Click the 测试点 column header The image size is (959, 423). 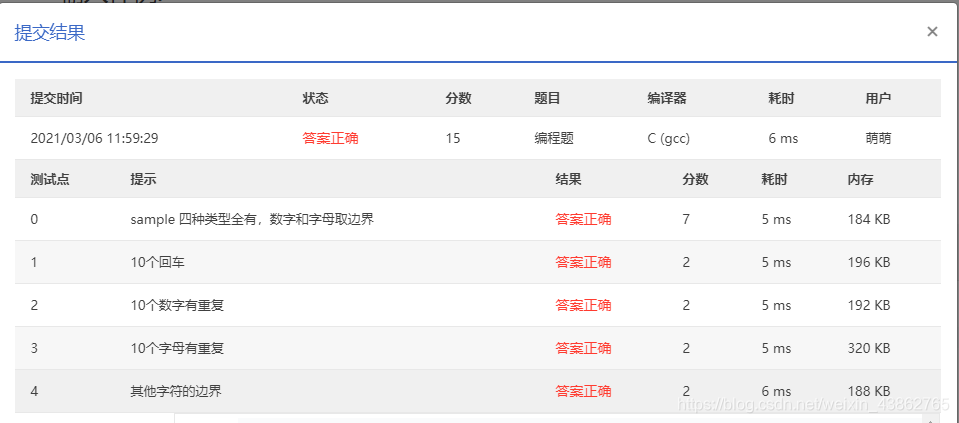point(50,179)
